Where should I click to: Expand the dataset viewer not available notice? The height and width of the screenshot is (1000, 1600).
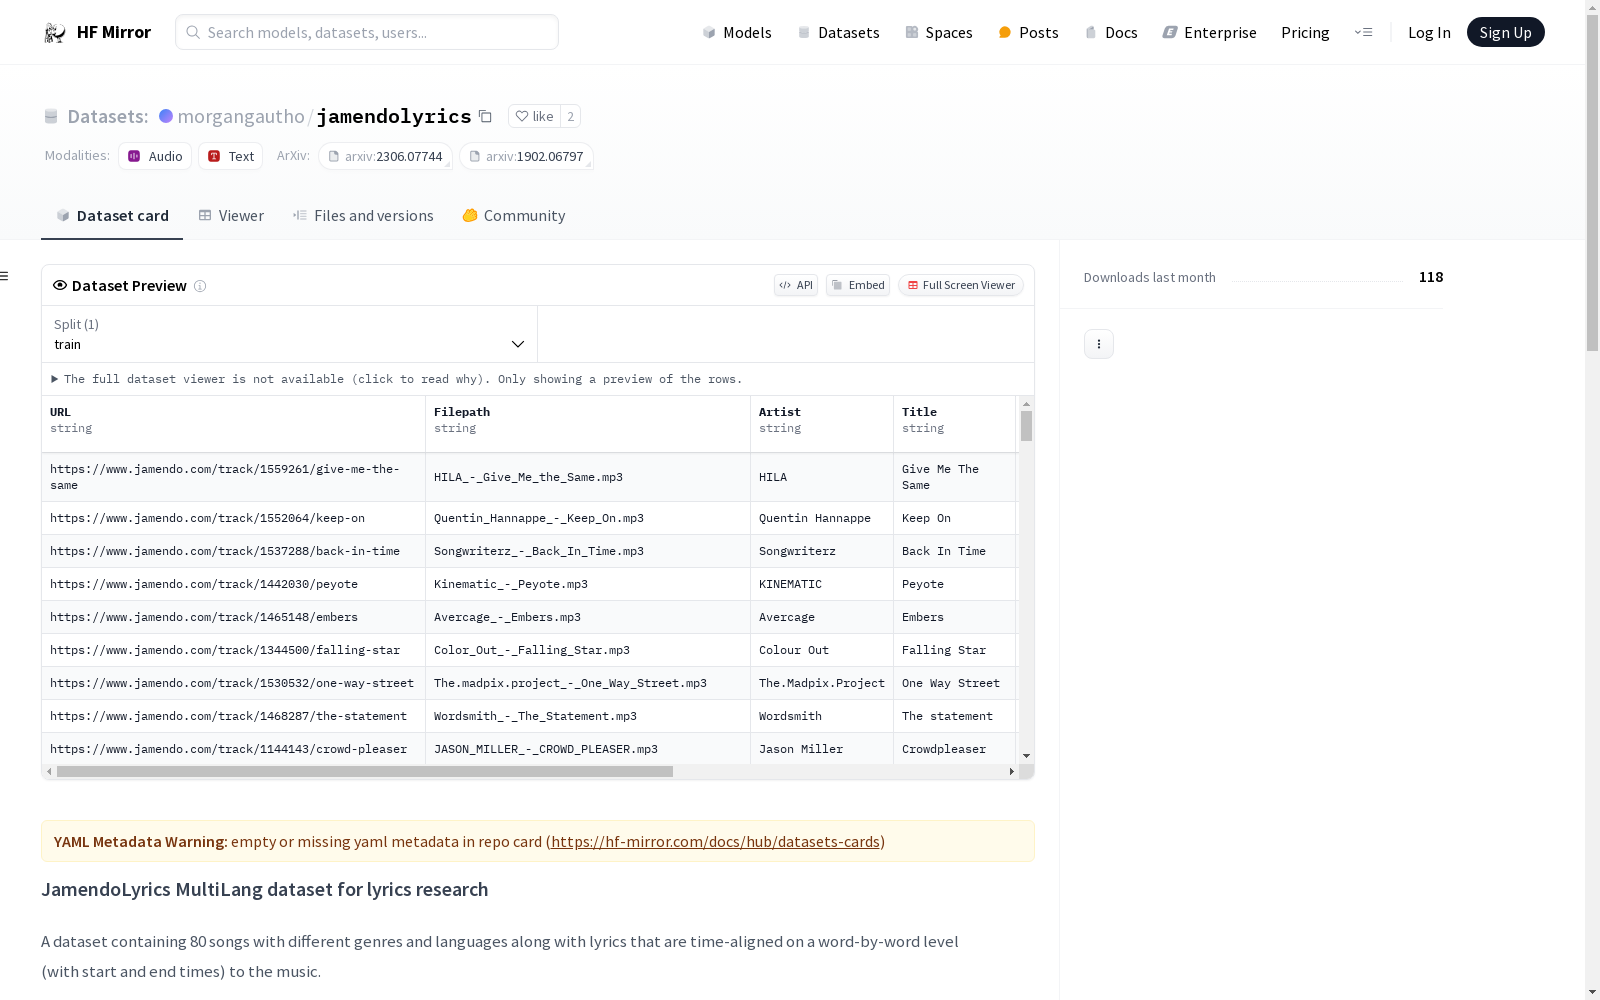[396, 379]
